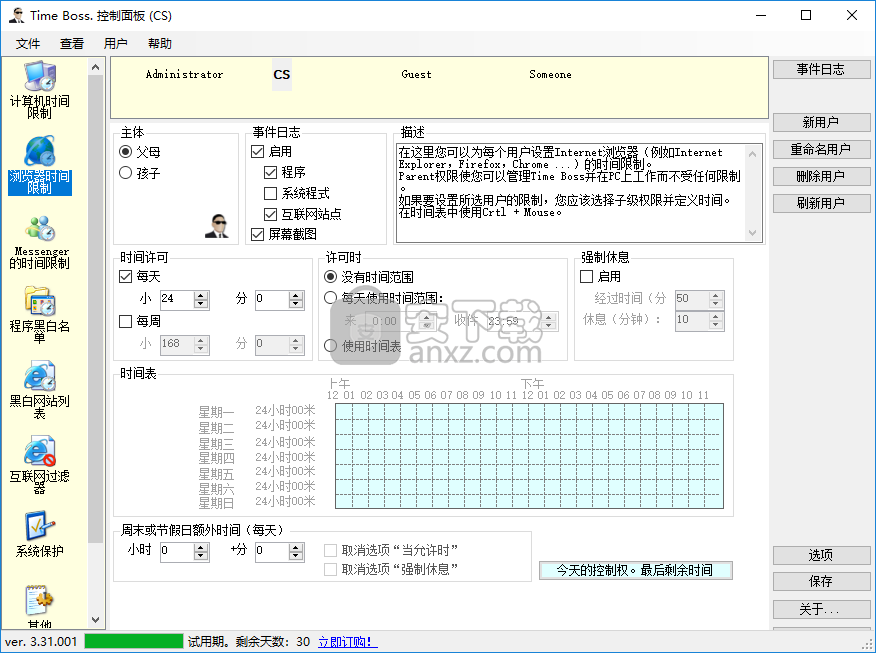Follow the 立即订购! link
Screen dimensions: 876x653
(347, 642)
